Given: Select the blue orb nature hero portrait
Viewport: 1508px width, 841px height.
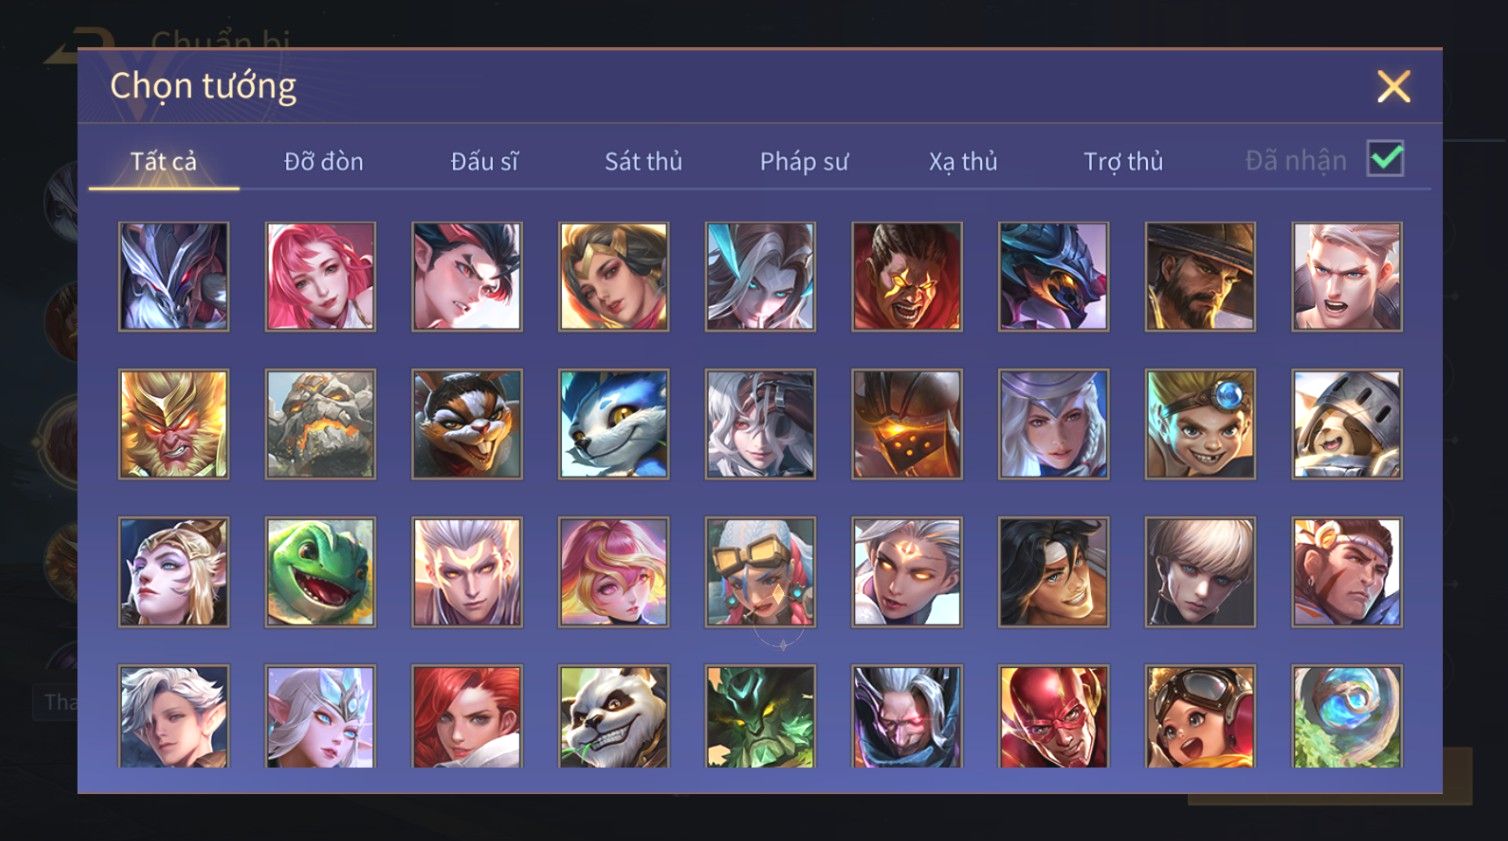Looking at the screenshot, I should click(x=1347, y=717).
